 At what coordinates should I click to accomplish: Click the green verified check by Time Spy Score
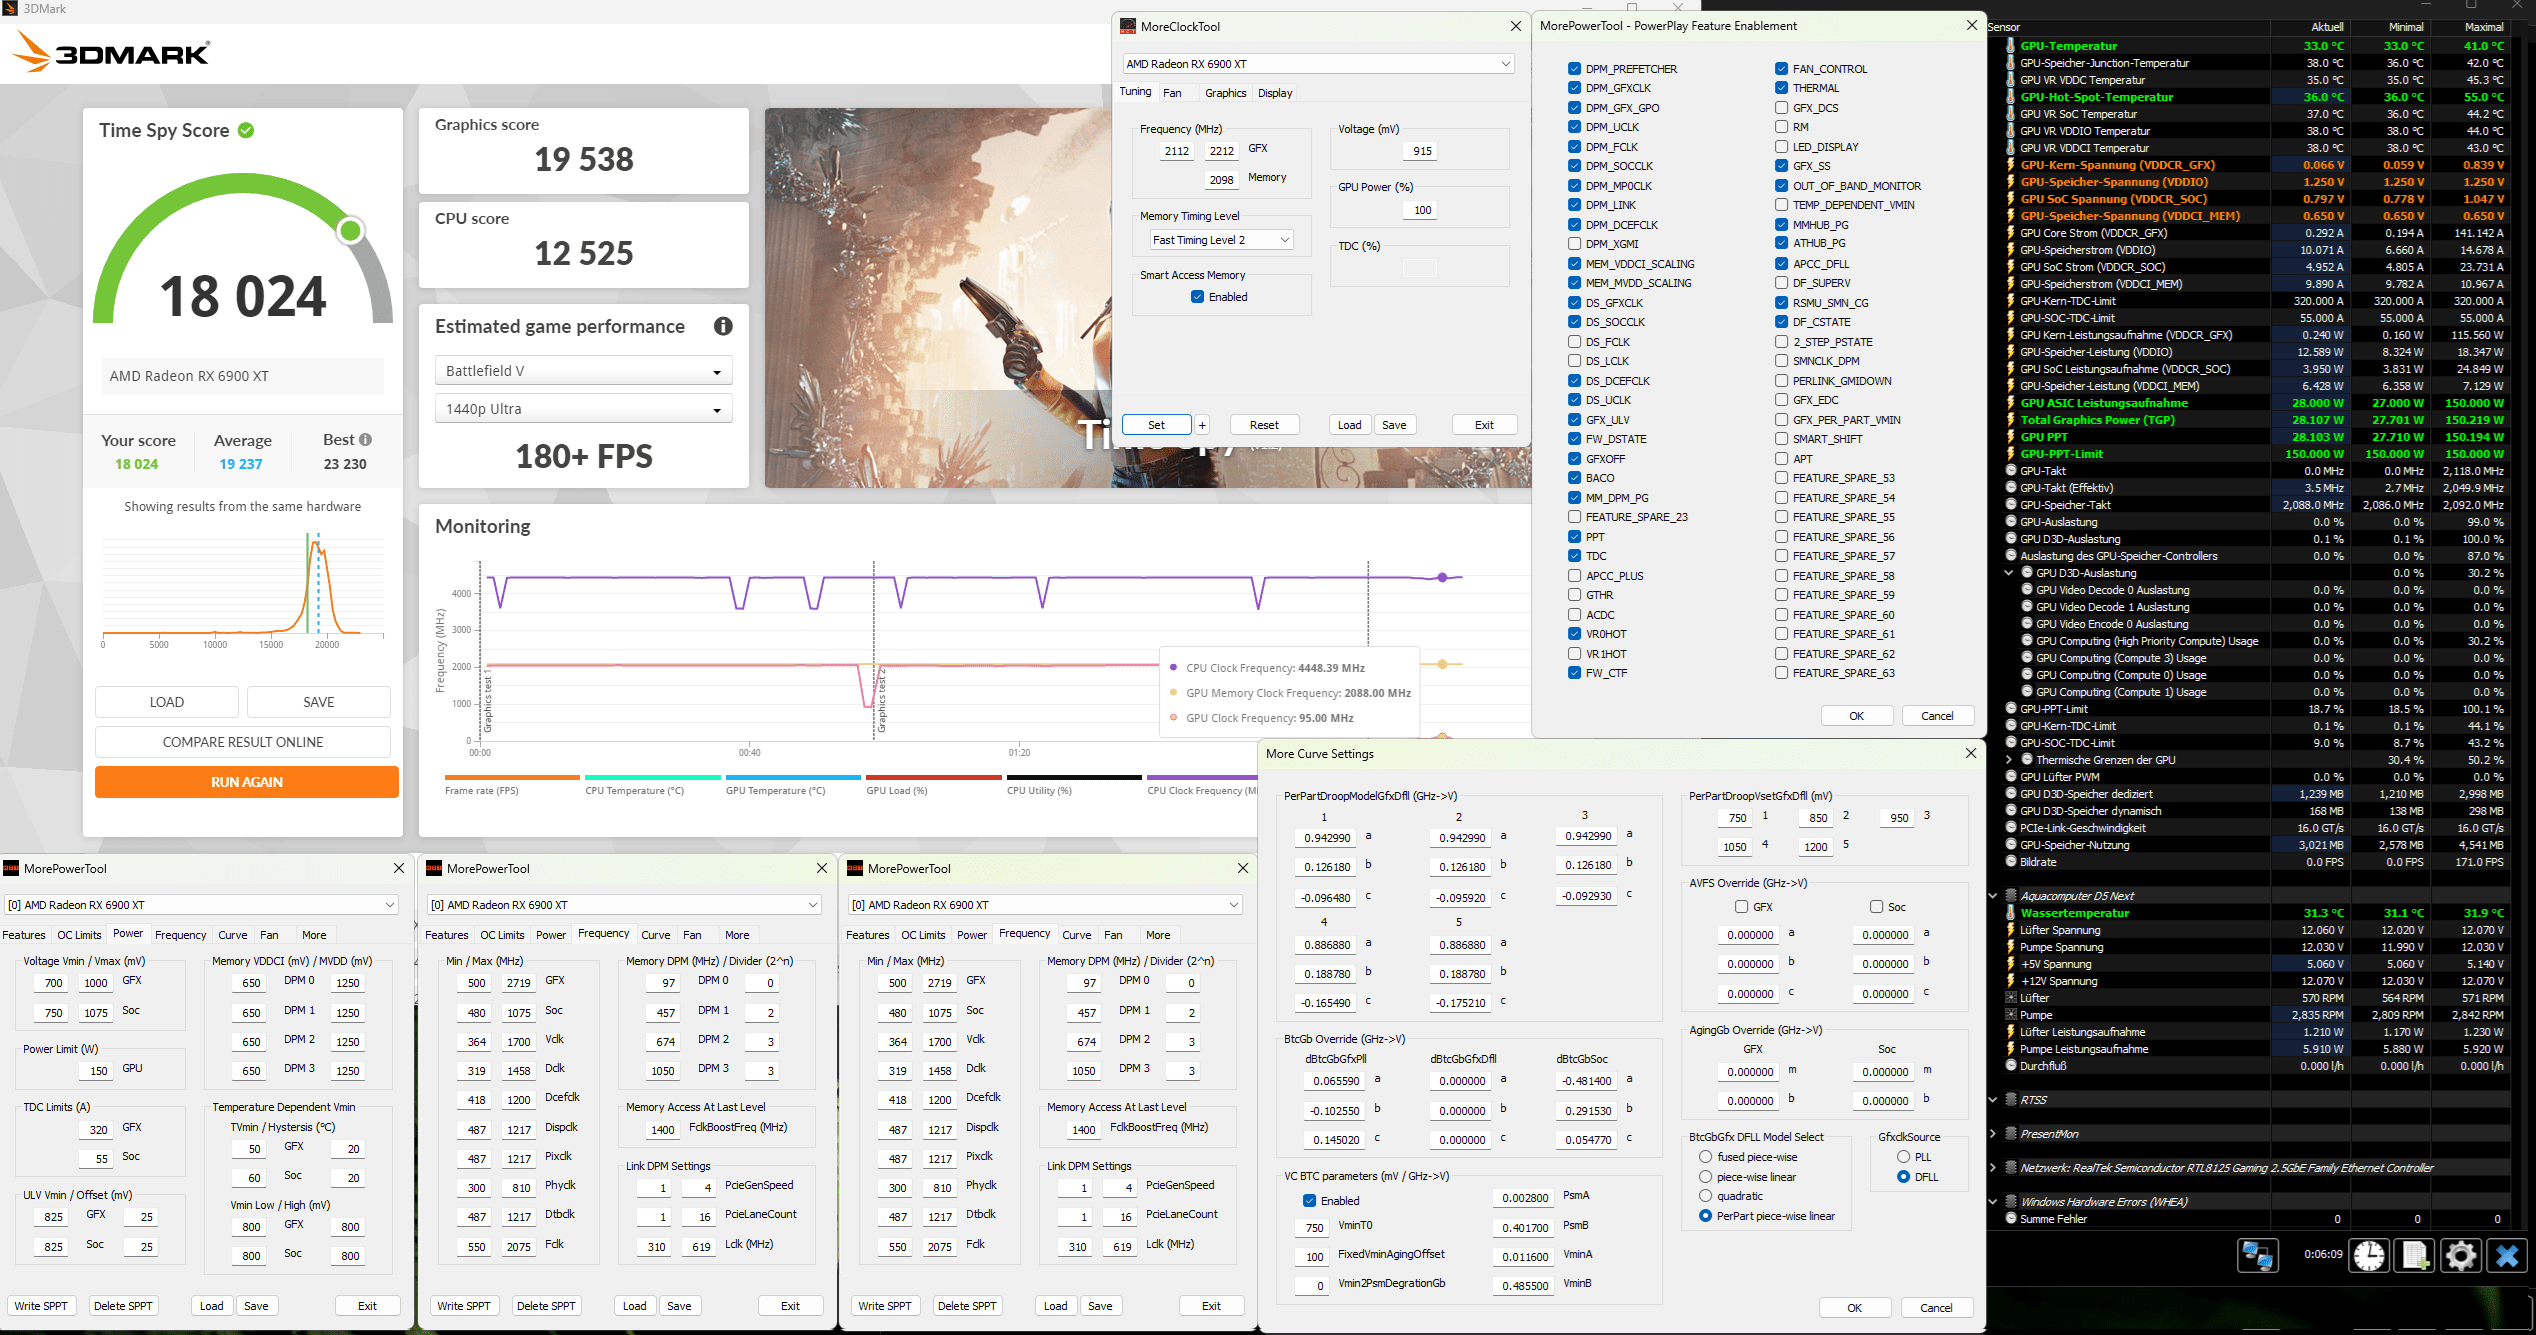click(x=246, y=130)
